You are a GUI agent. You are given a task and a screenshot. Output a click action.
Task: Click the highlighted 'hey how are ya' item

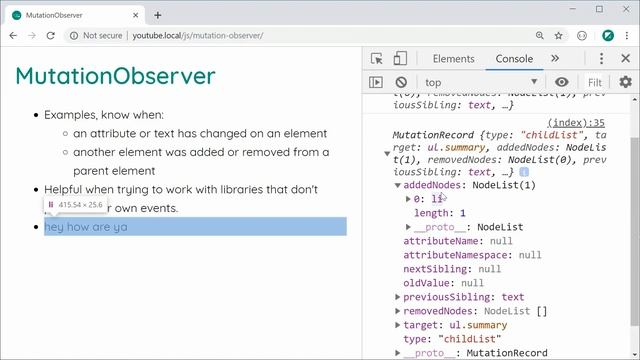tap(195, 227)
